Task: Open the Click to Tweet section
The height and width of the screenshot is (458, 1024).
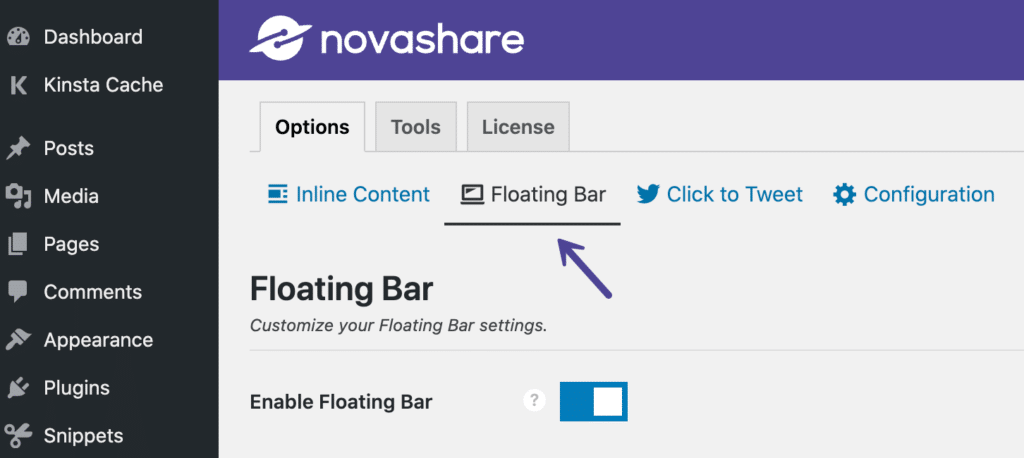Action: pos(720,195)
